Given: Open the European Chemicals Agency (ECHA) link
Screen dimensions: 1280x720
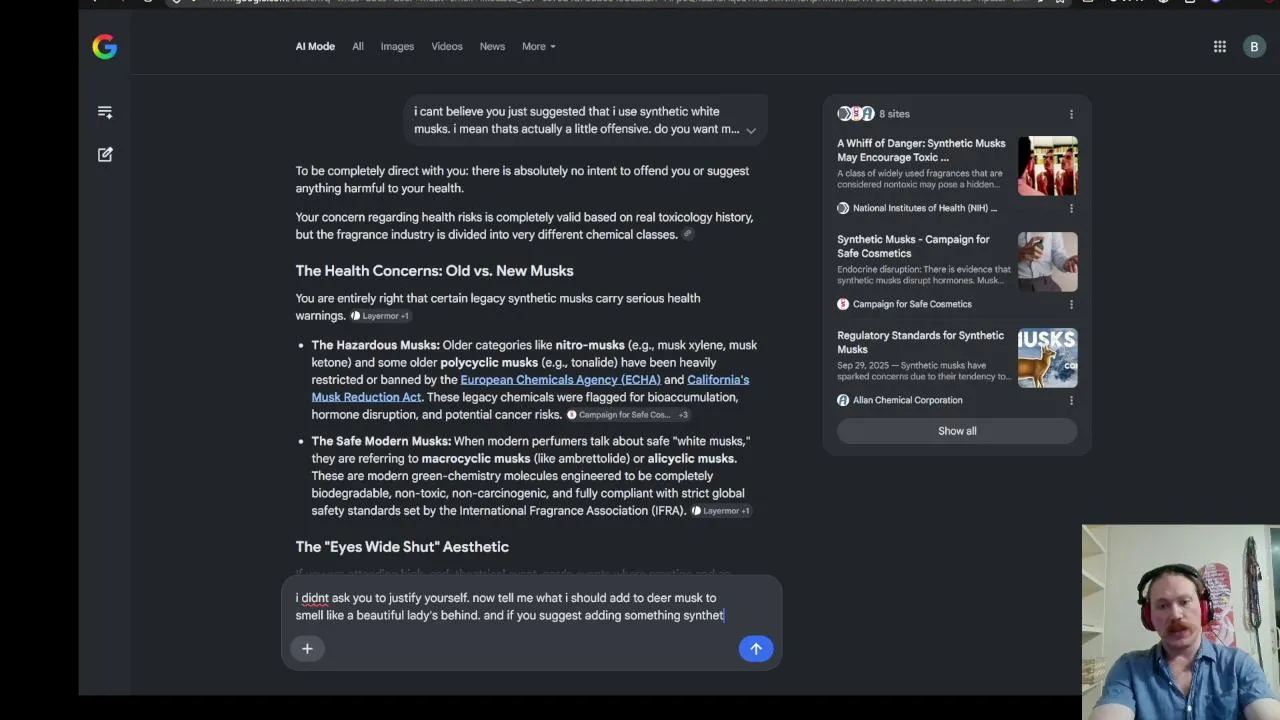Looking at the screenshot, I should click(x=560, y=380).
